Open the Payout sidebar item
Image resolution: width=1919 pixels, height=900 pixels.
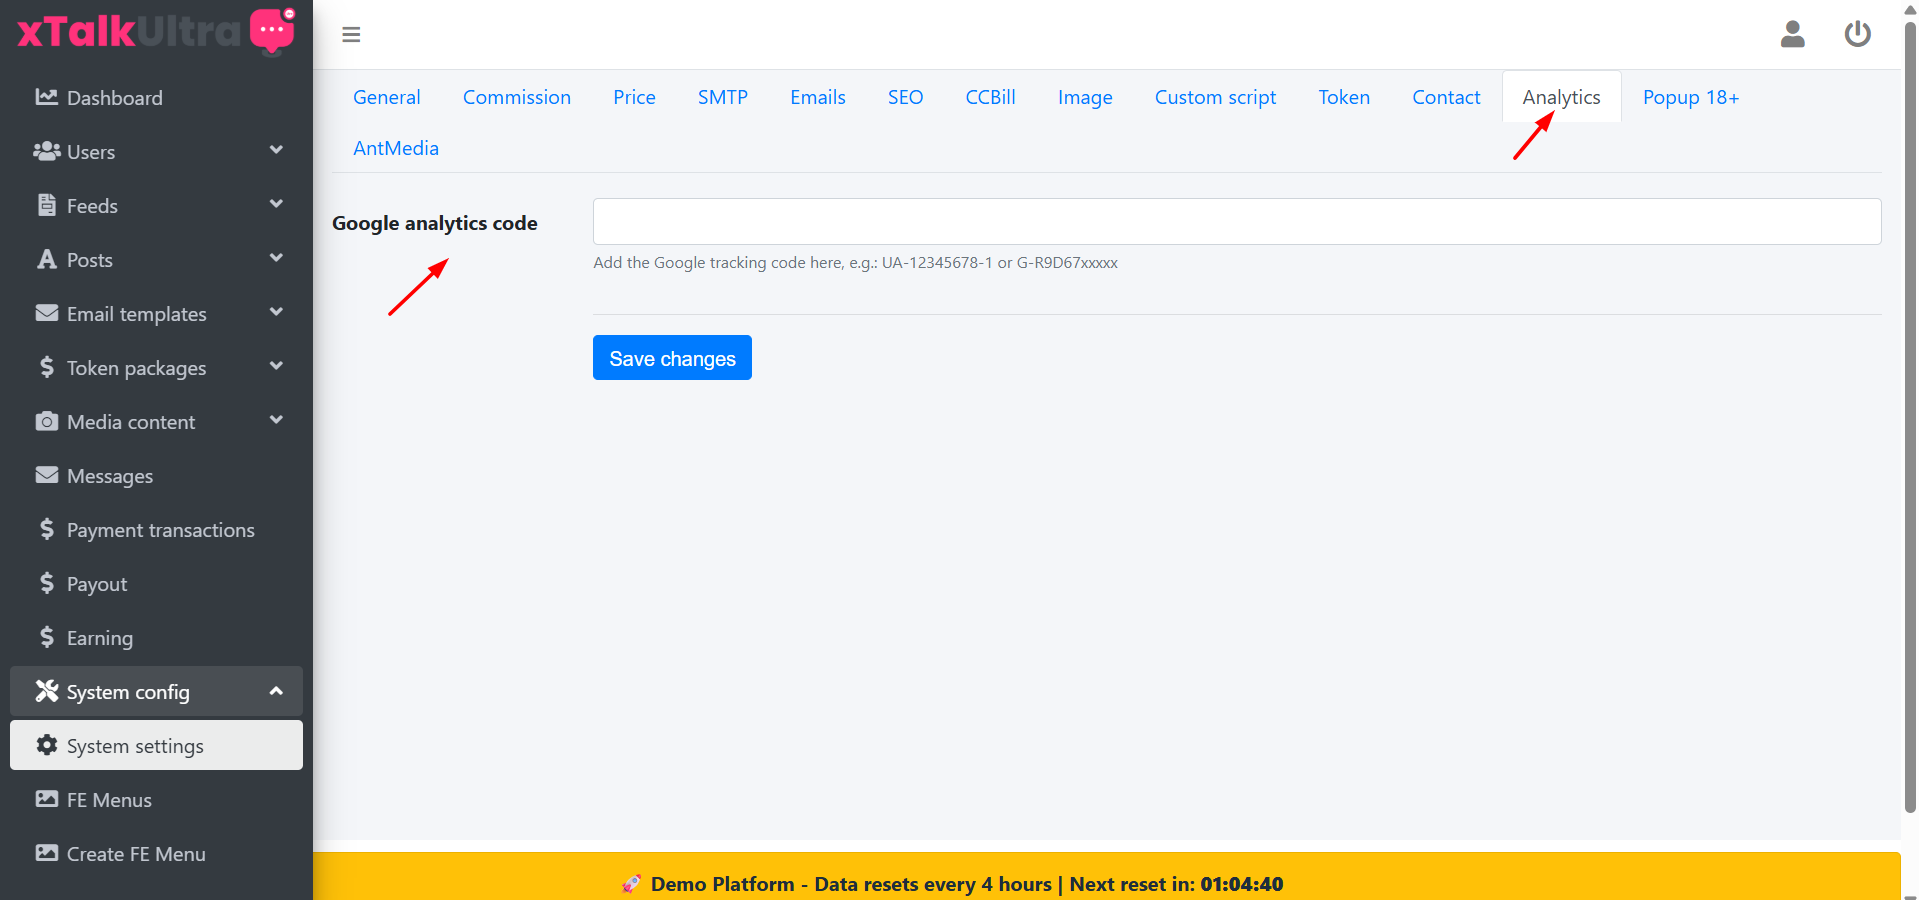click(96, 584)
